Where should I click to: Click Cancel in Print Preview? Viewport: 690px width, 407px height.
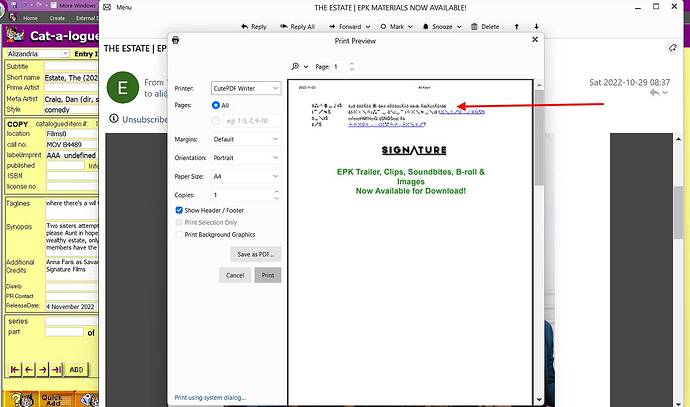(x=235, y=275)
